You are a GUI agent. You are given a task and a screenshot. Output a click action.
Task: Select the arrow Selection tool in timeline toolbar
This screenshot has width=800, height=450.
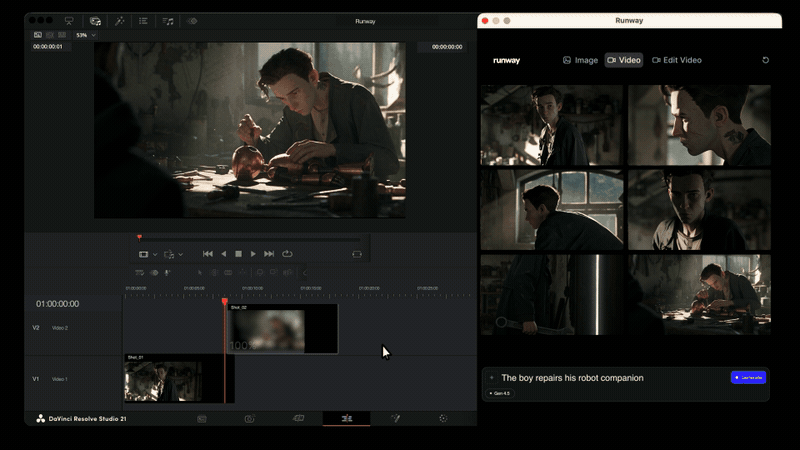[200, 273]
